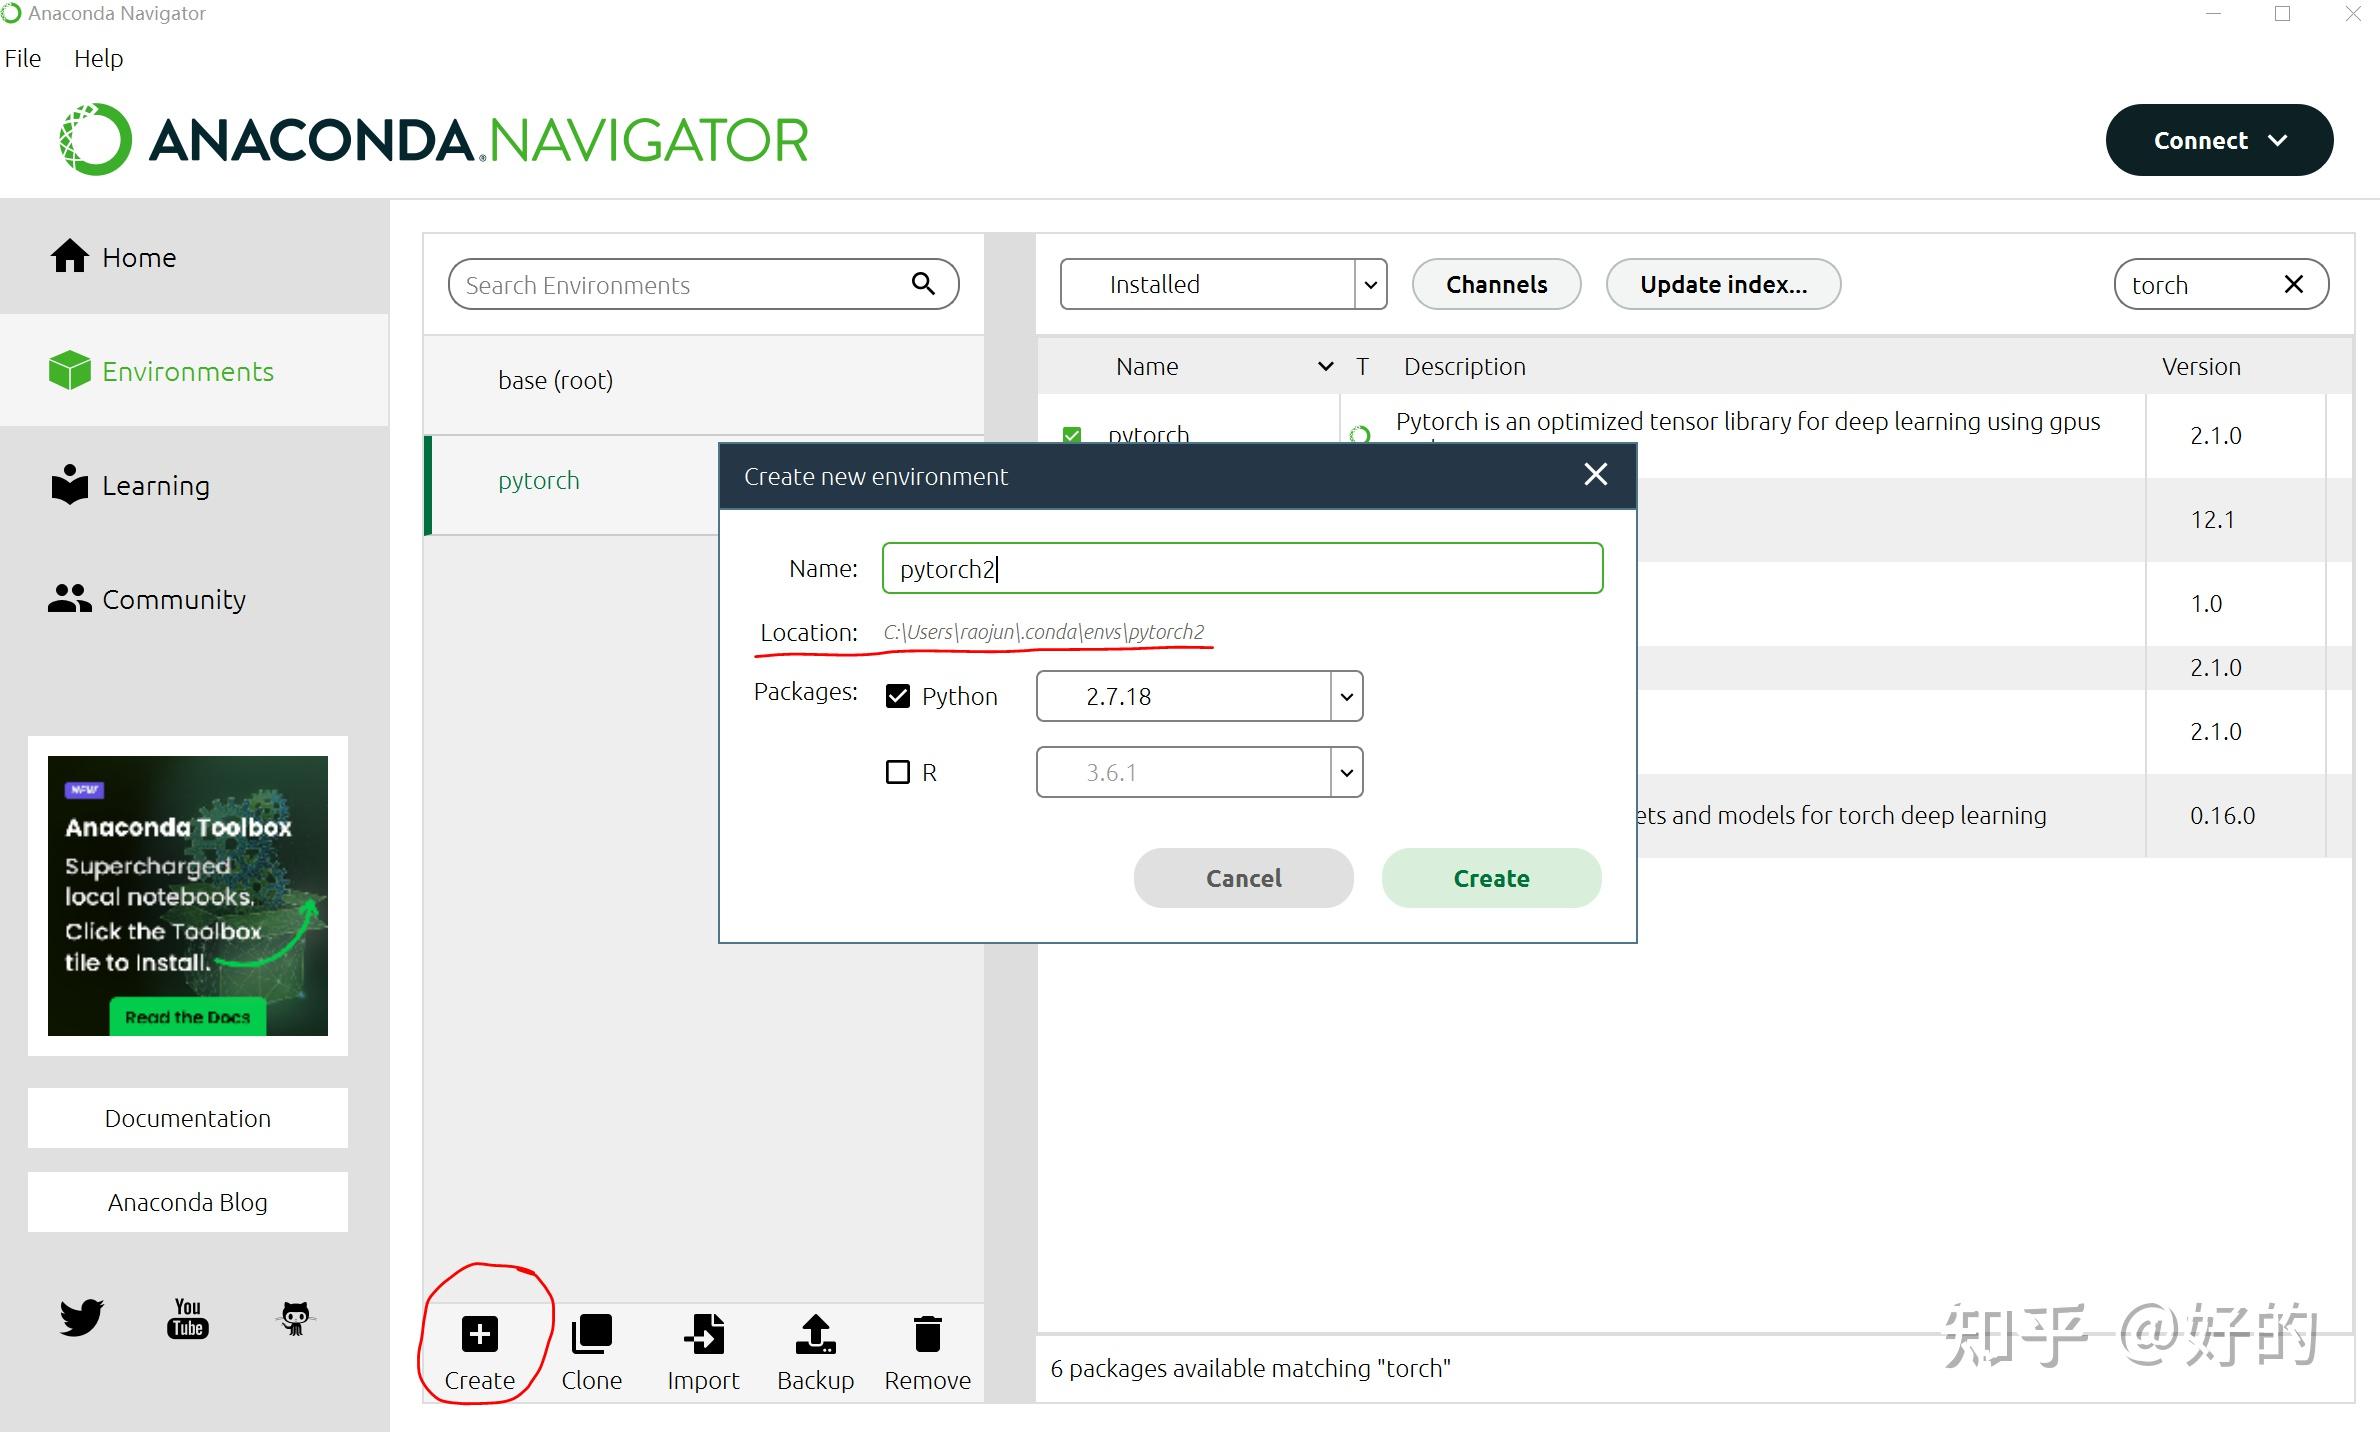Uncheck the Python package checkbox

point(898,696)
